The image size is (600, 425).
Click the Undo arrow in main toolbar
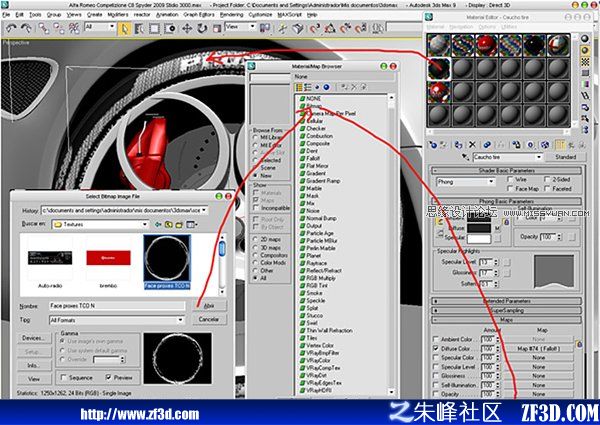pos(12,28)
